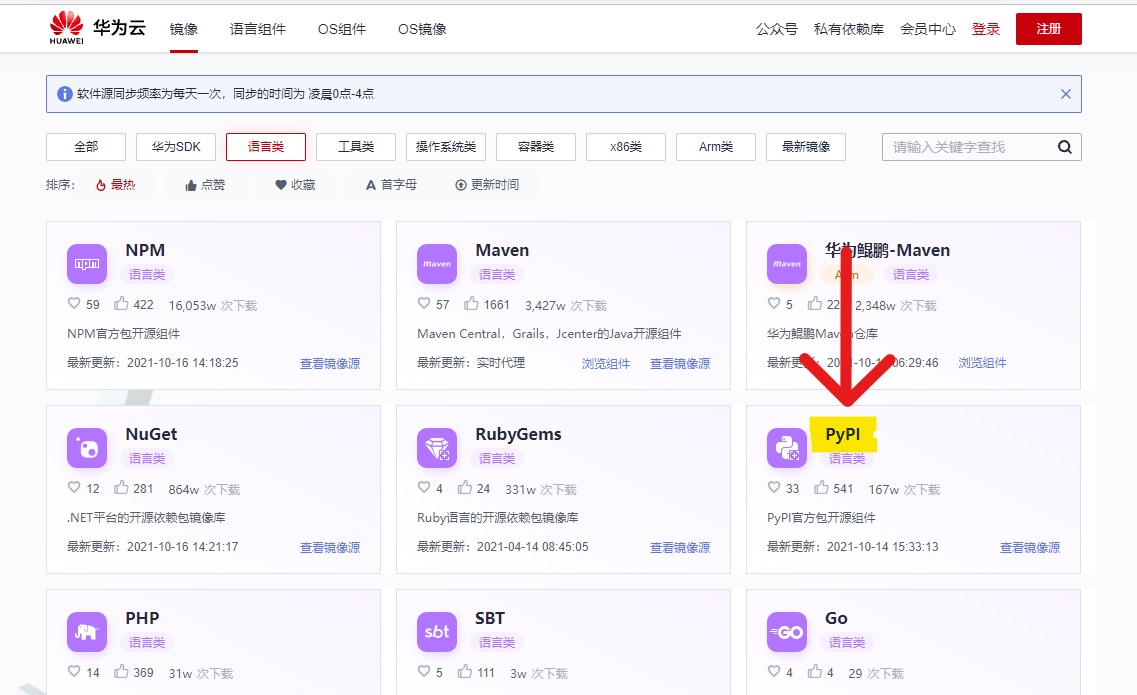
Task: Open Maven 查看镜像源 link
Action: (680, 363)
